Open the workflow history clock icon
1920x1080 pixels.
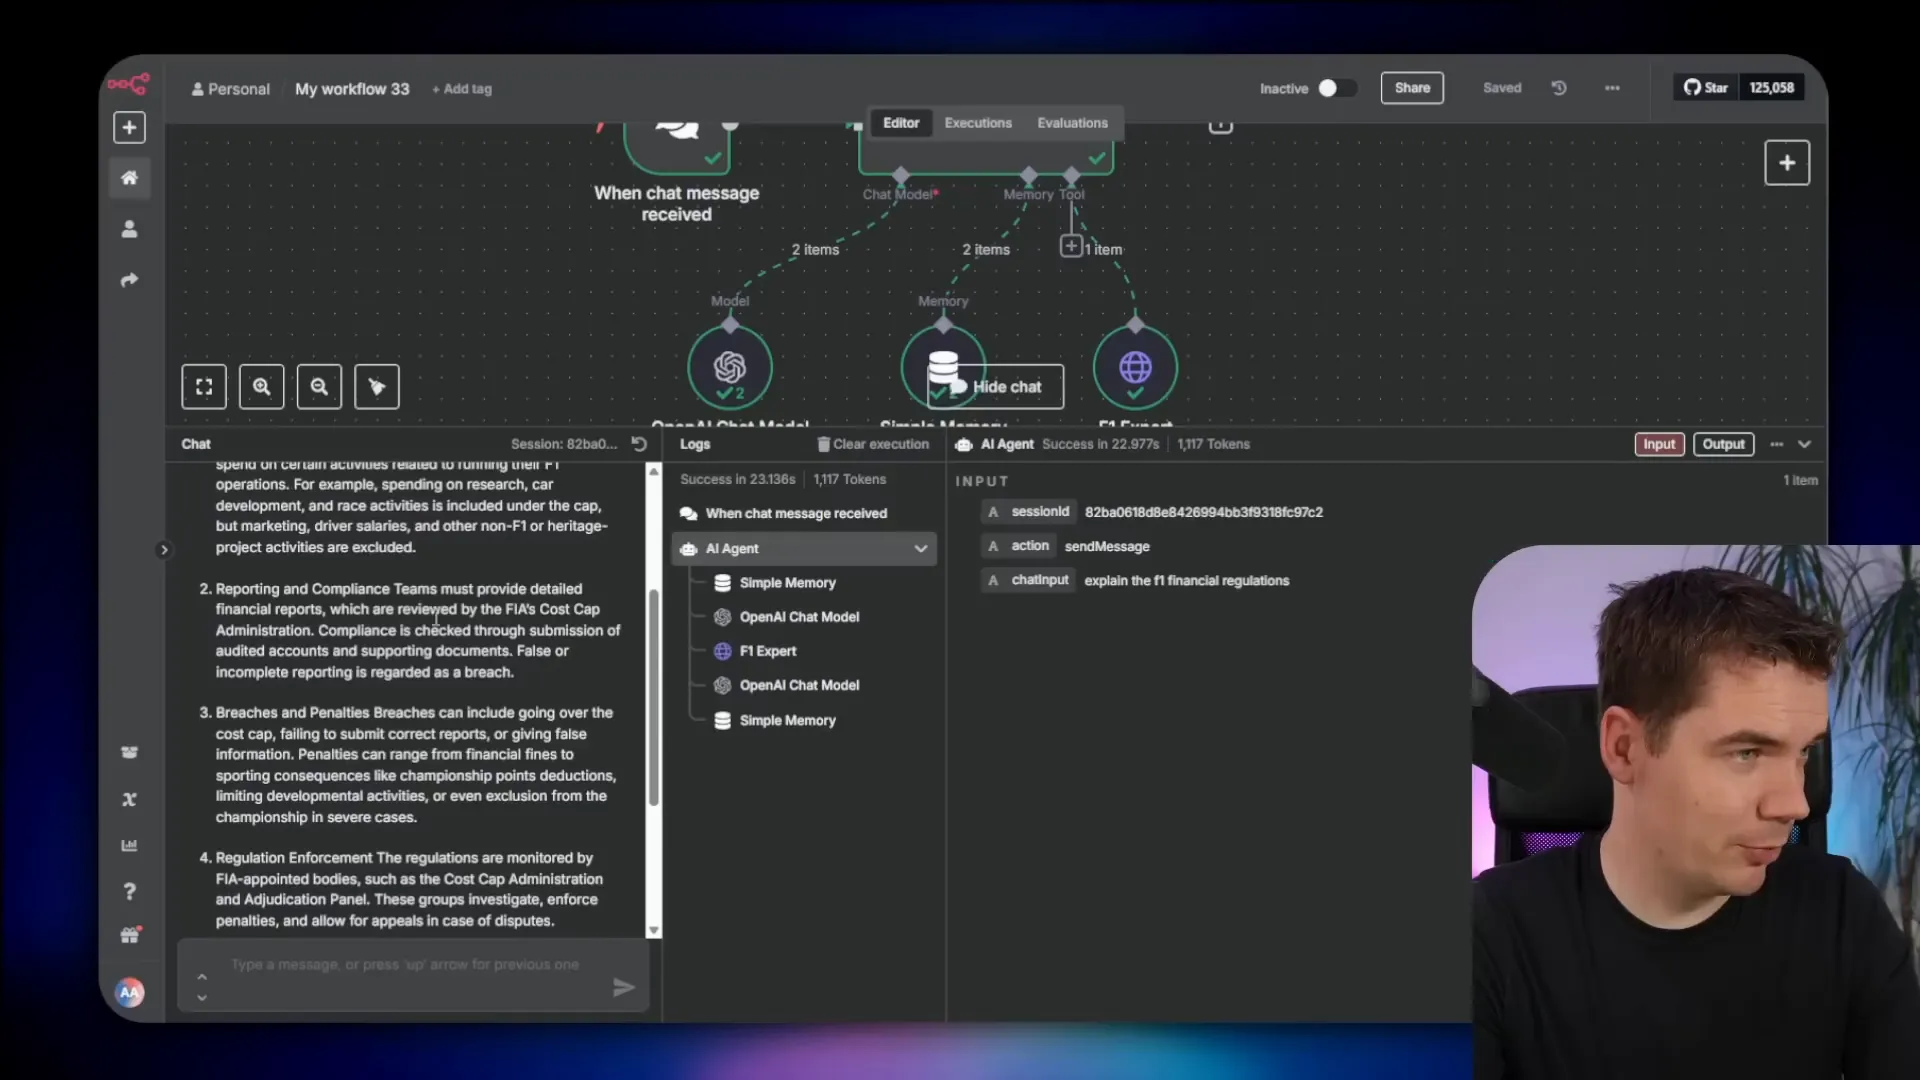coord(1559,88)
